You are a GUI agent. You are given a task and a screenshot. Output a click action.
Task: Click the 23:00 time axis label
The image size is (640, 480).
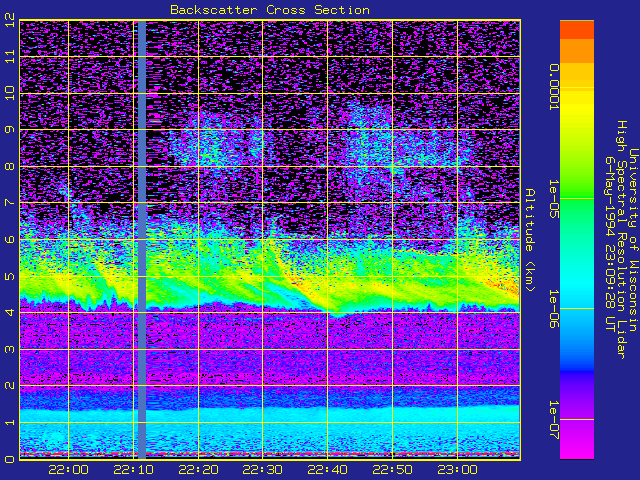coord(458,470)
